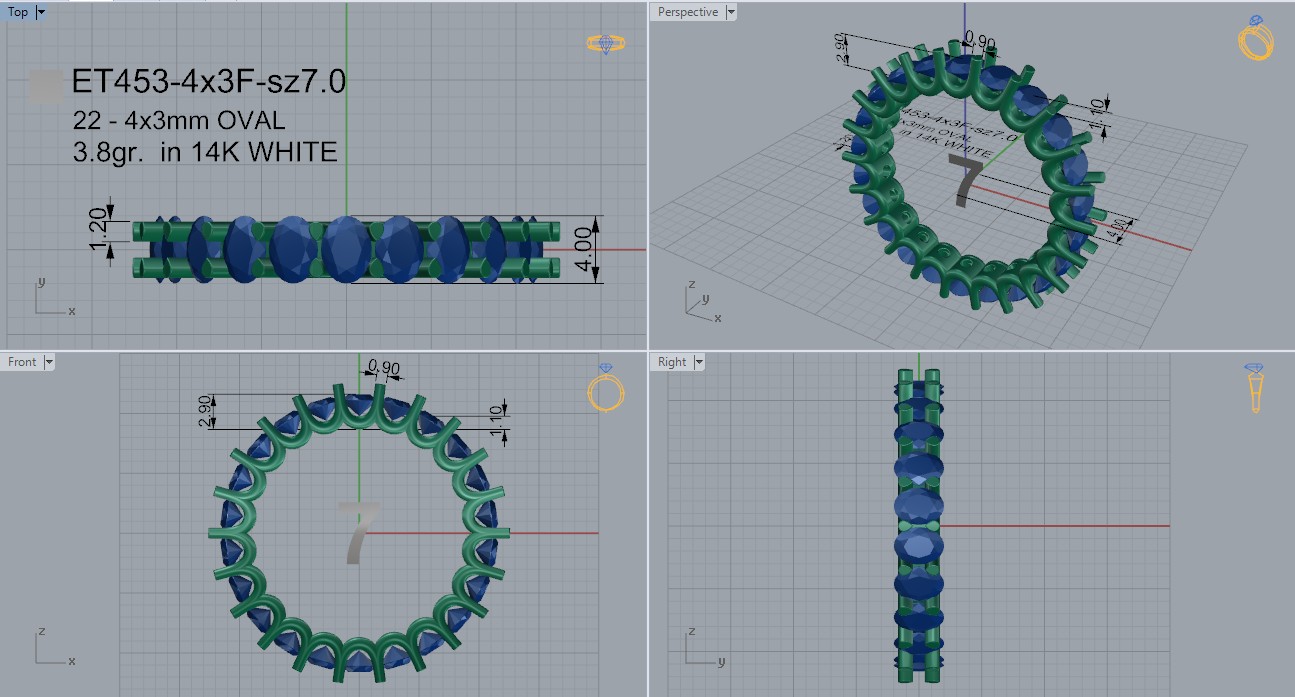Click the gray color square beside ET453 title

click(46, 85)
